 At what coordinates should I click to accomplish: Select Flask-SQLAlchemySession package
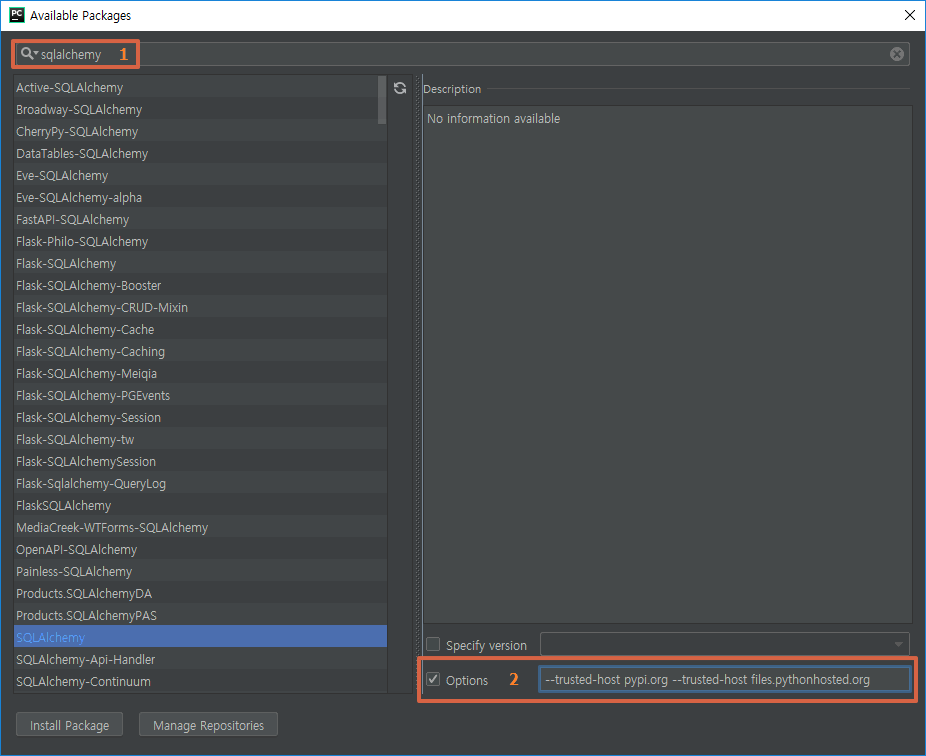(200, 461)
